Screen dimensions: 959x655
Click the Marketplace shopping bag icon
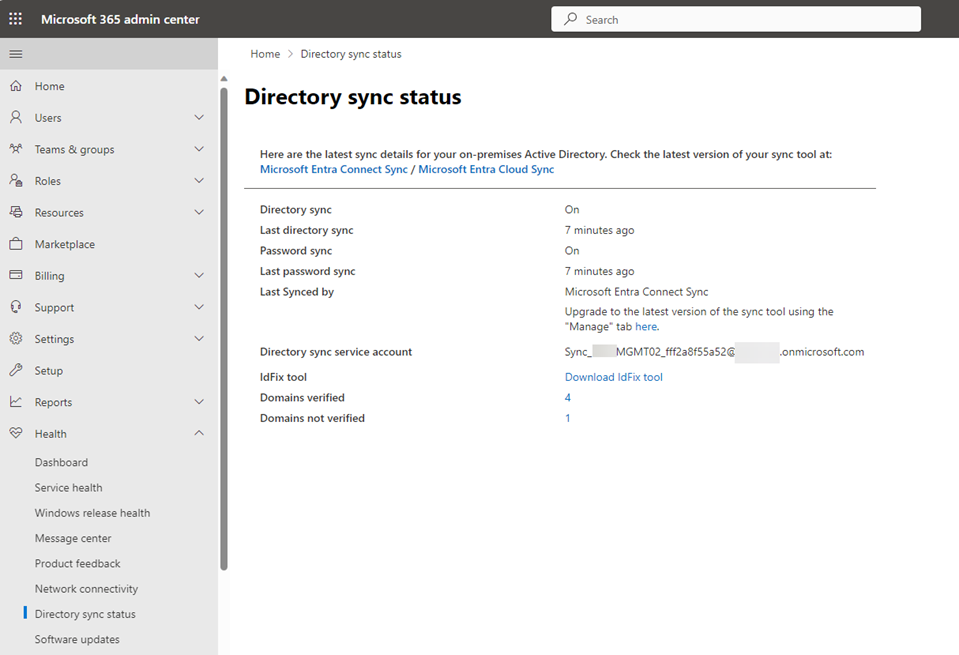tap(16, 244)
